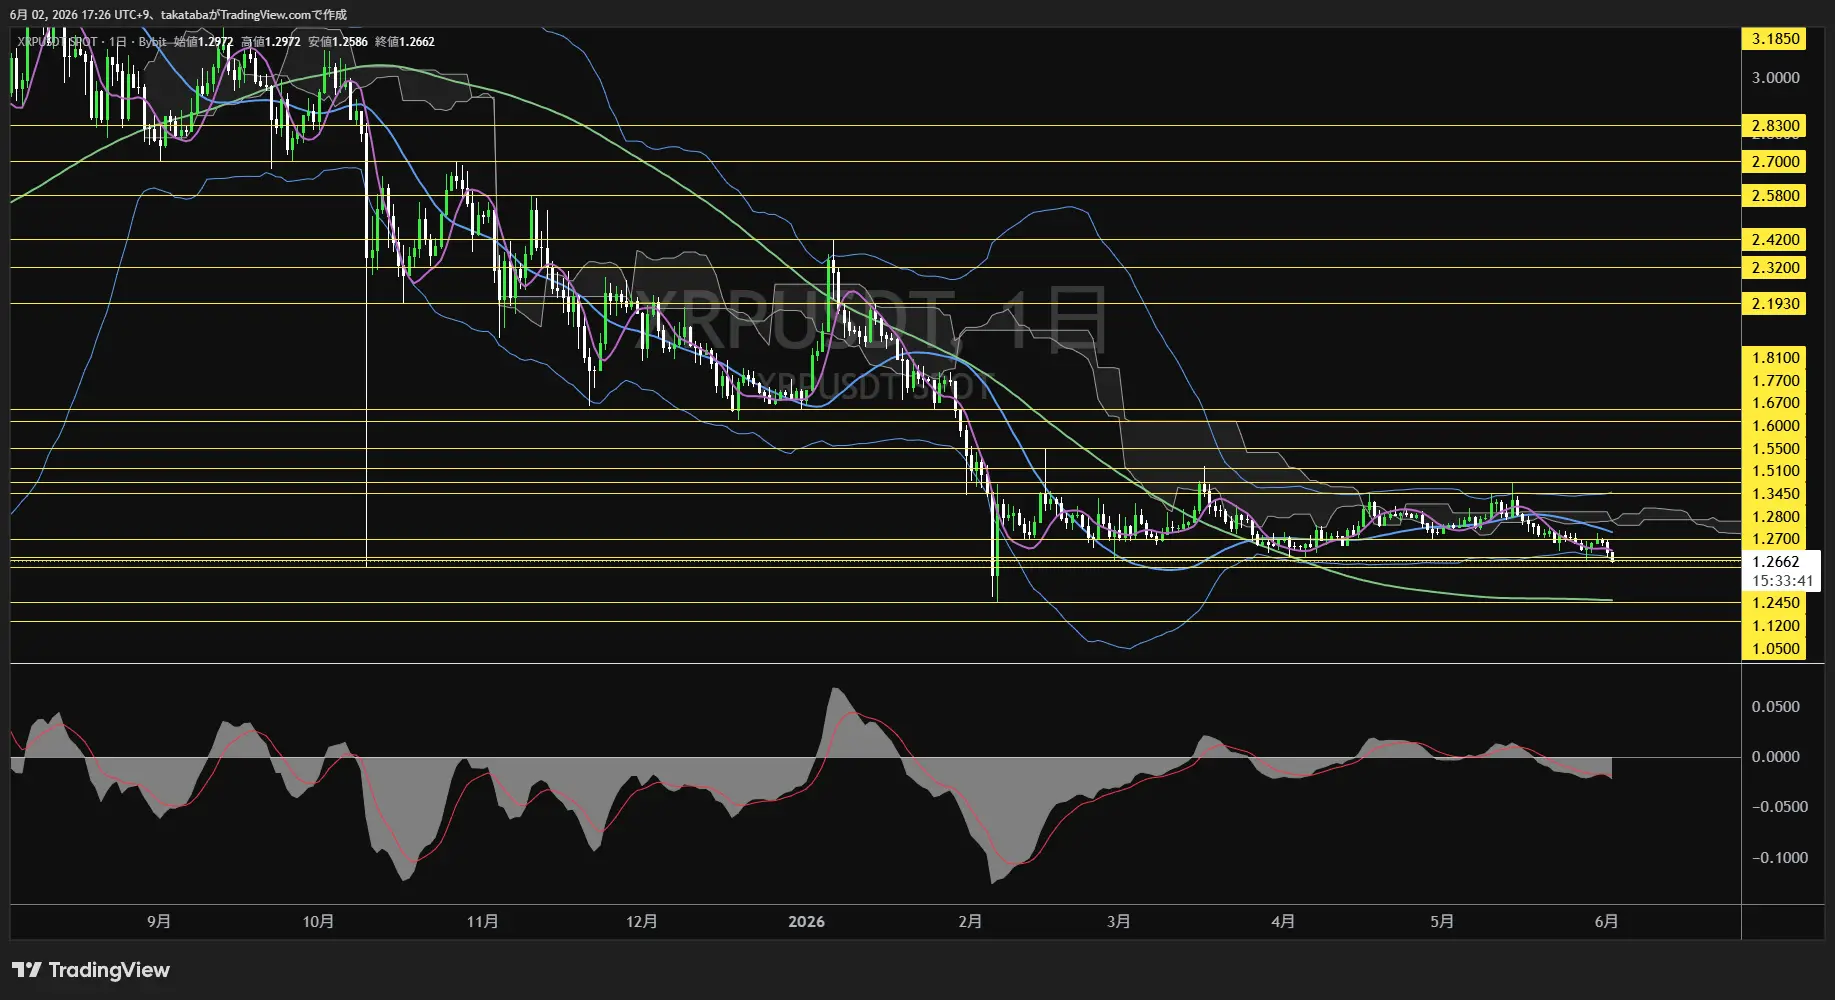Screen dimensions: 1835x1000
Task: Select the 始値1.2972 open value in legend
Action: coord(203,42)
